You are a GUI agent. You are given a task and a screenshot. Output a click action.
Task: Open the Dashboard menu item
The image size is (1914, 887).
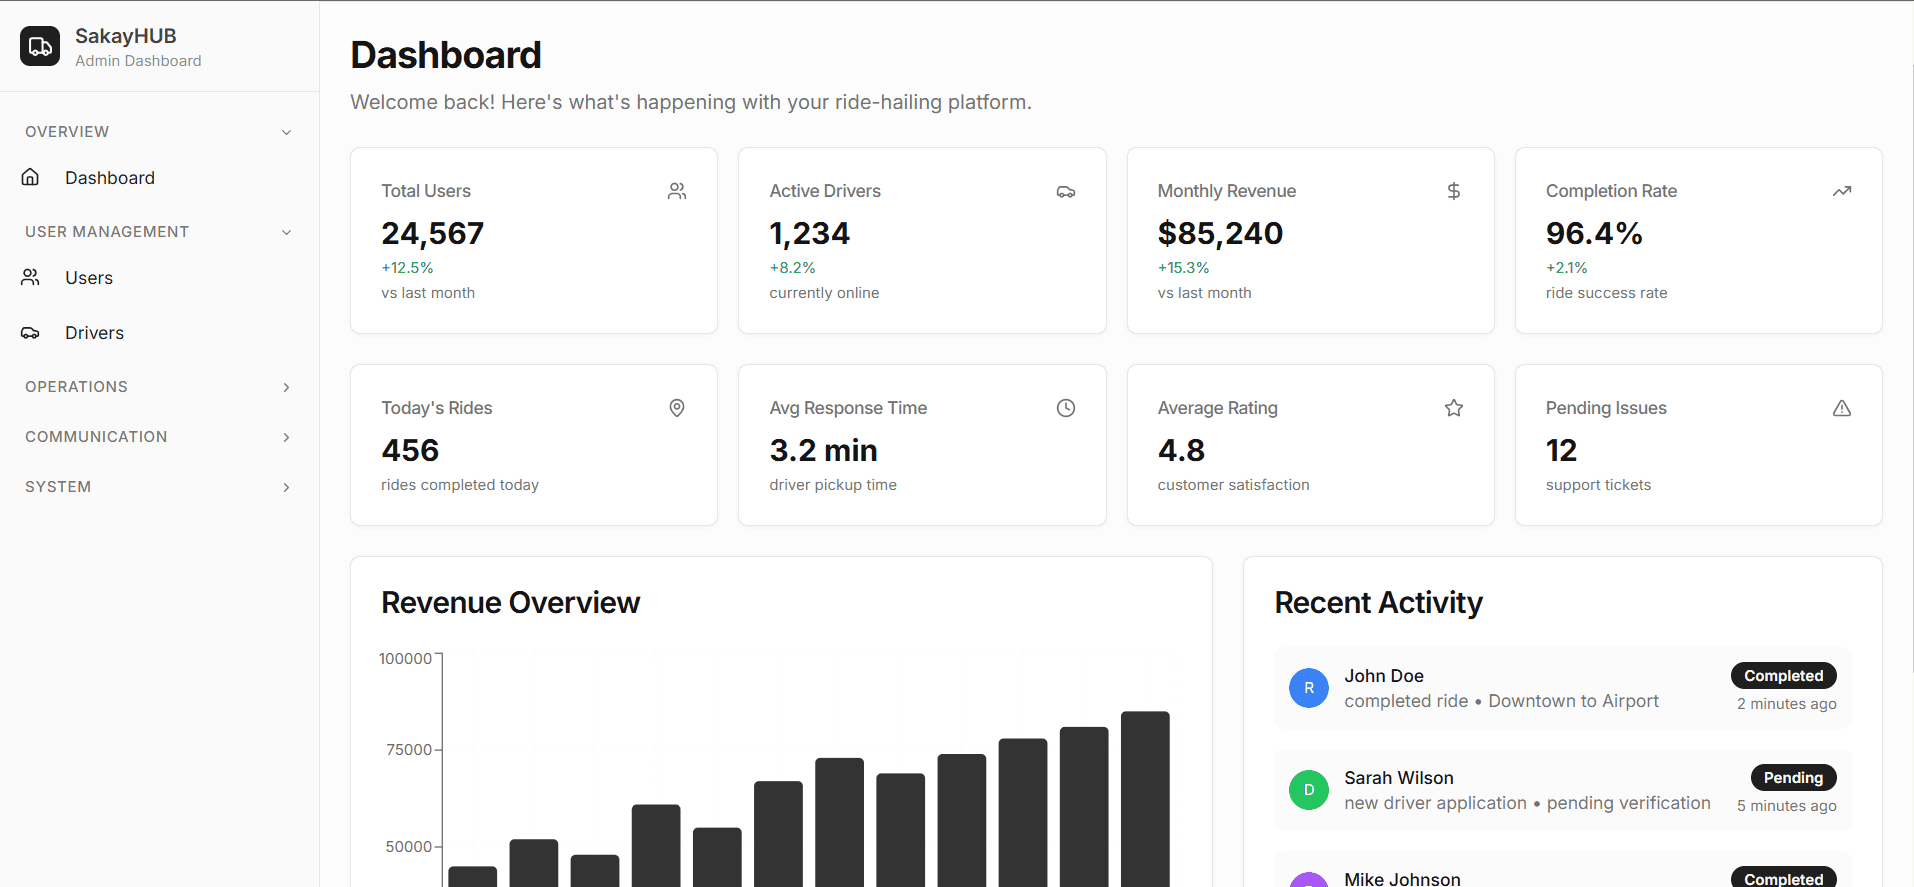click(158, 178)
